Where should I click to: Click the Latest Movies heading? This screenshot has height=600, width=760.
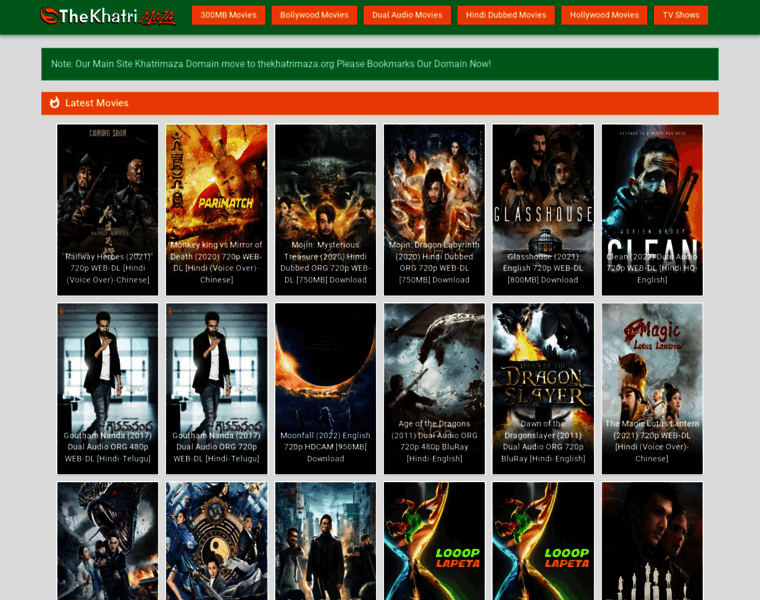(96, 103)
